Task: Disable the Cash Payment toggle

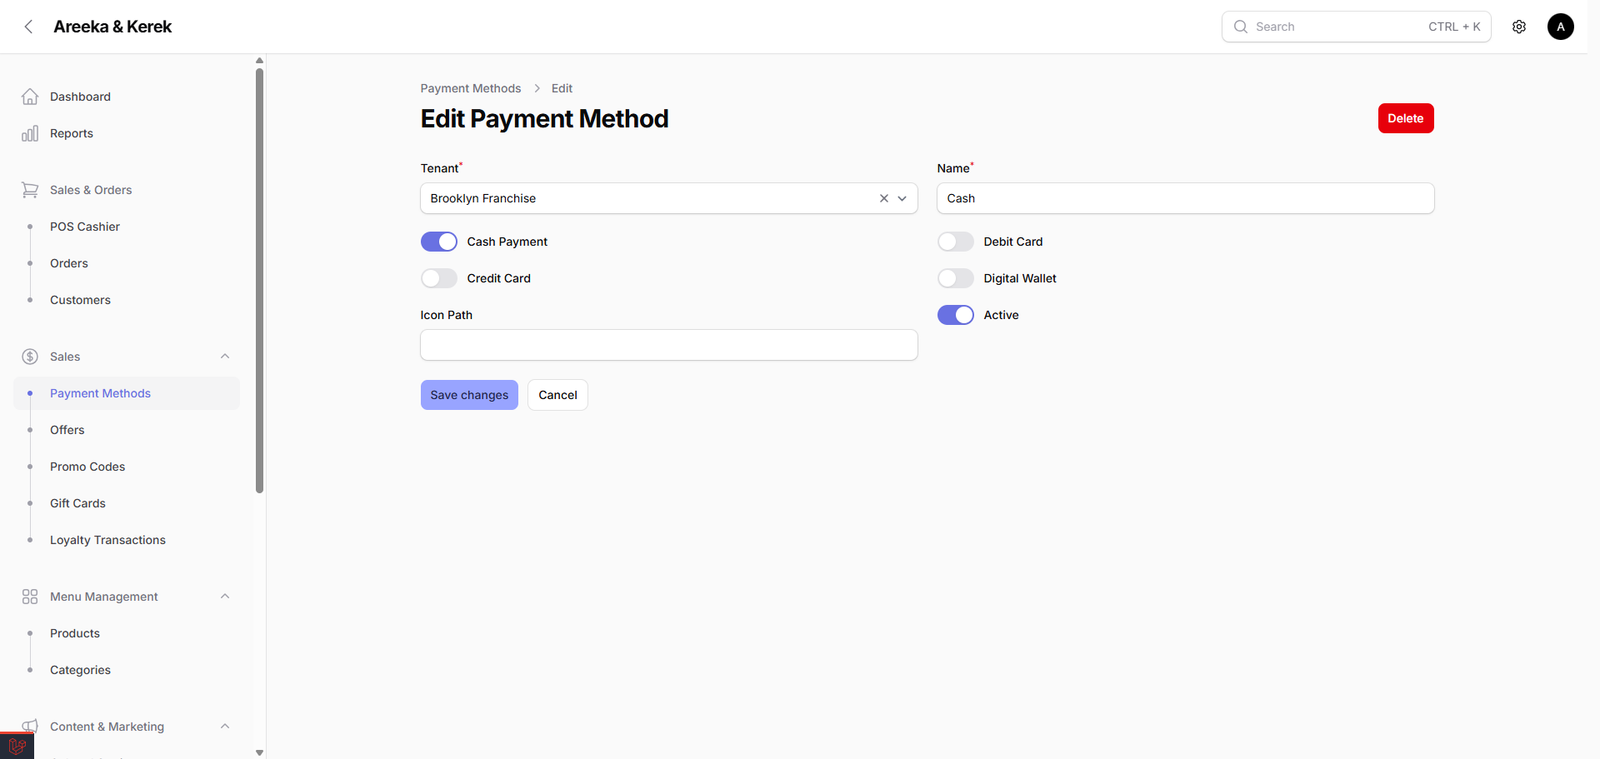Action: (x=439, y=242)
